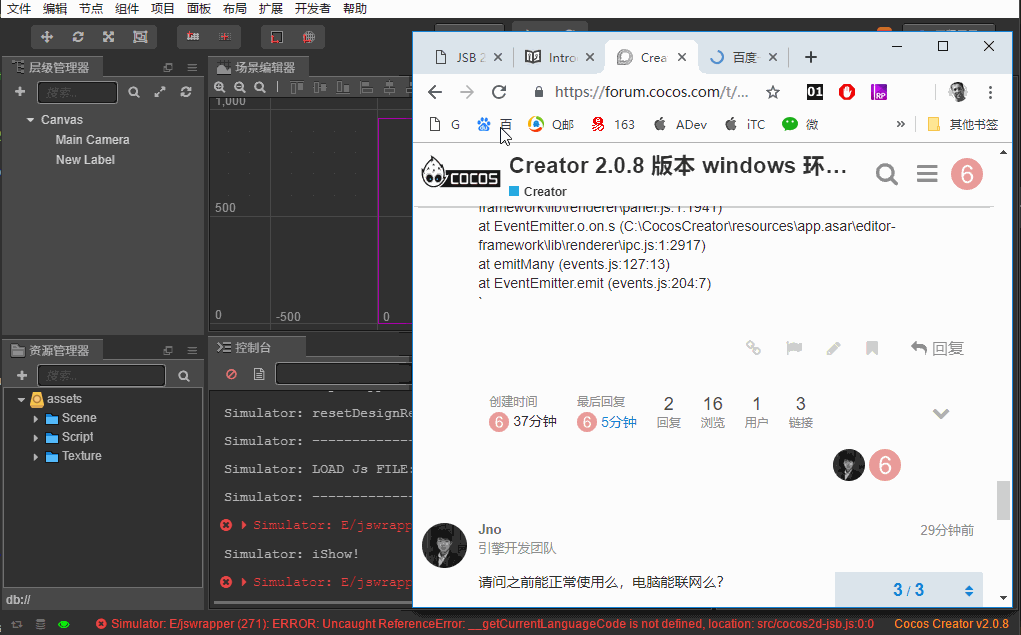This screenshot has height=635, width=1021.
Task: Open 节点 menu
Action: 91,8
